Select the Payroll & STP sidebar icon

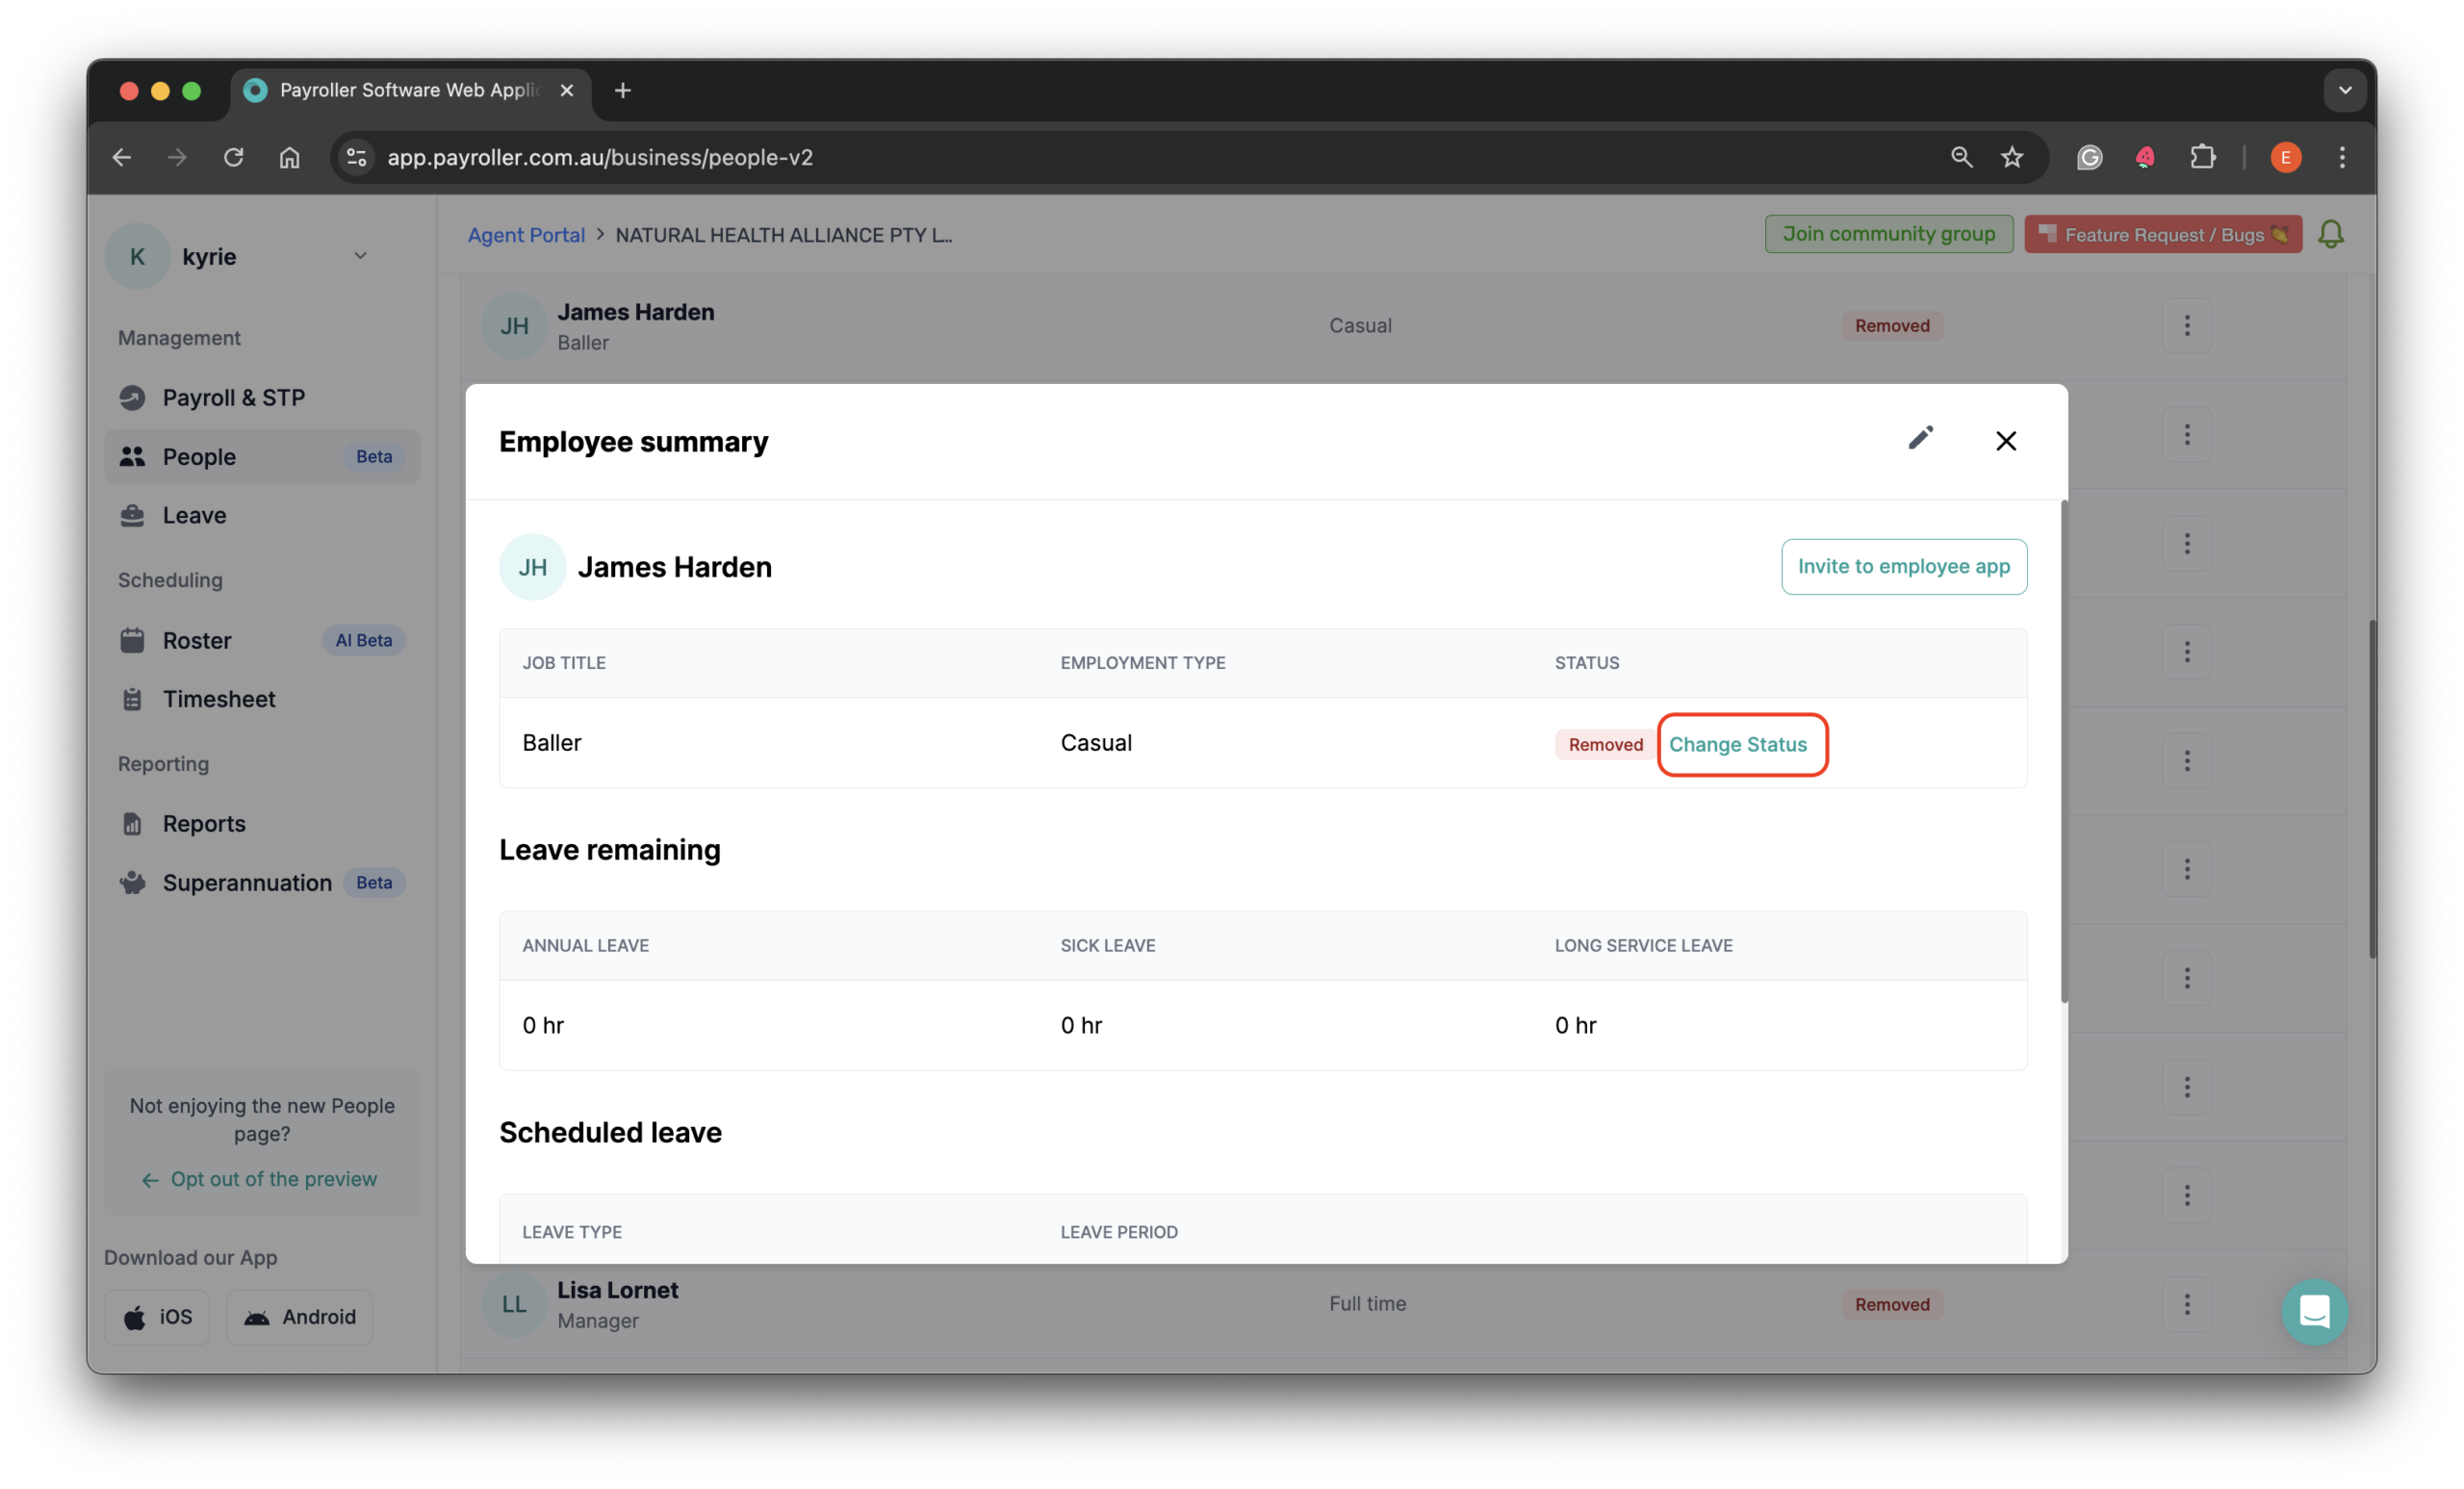click(x=133, y=397)
